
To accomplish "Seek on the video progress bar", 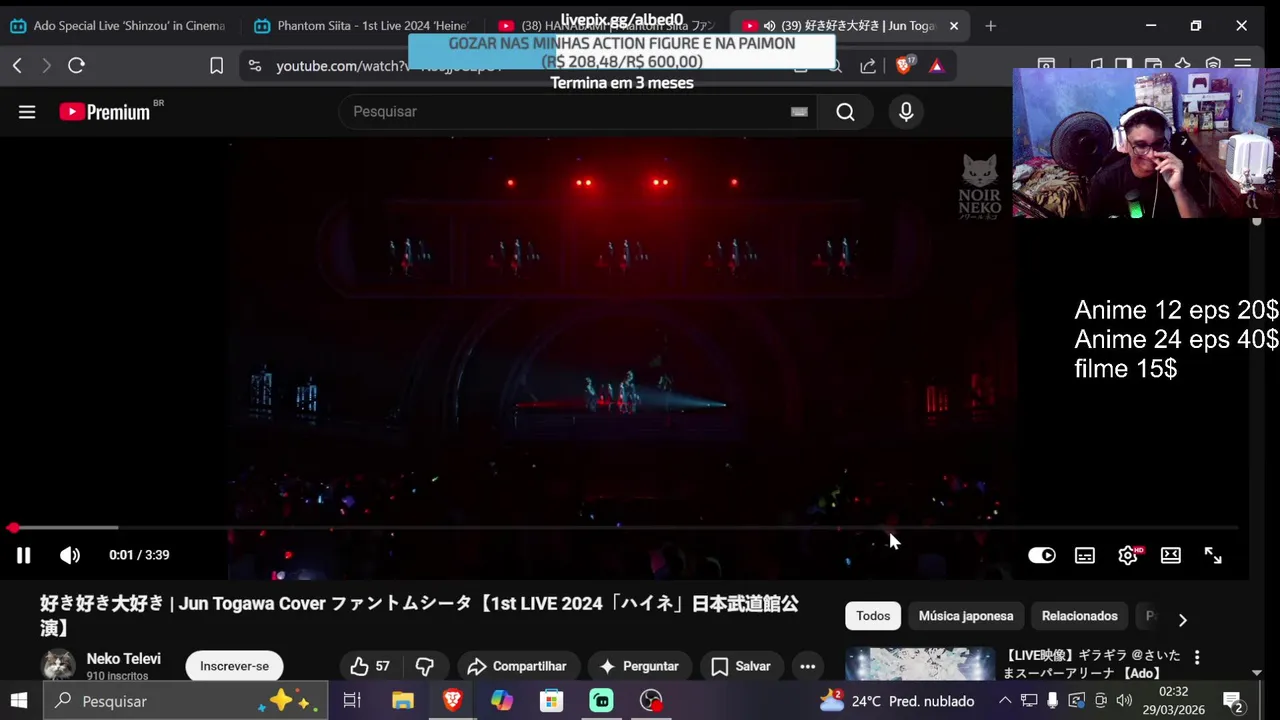I will coord(625,527).
